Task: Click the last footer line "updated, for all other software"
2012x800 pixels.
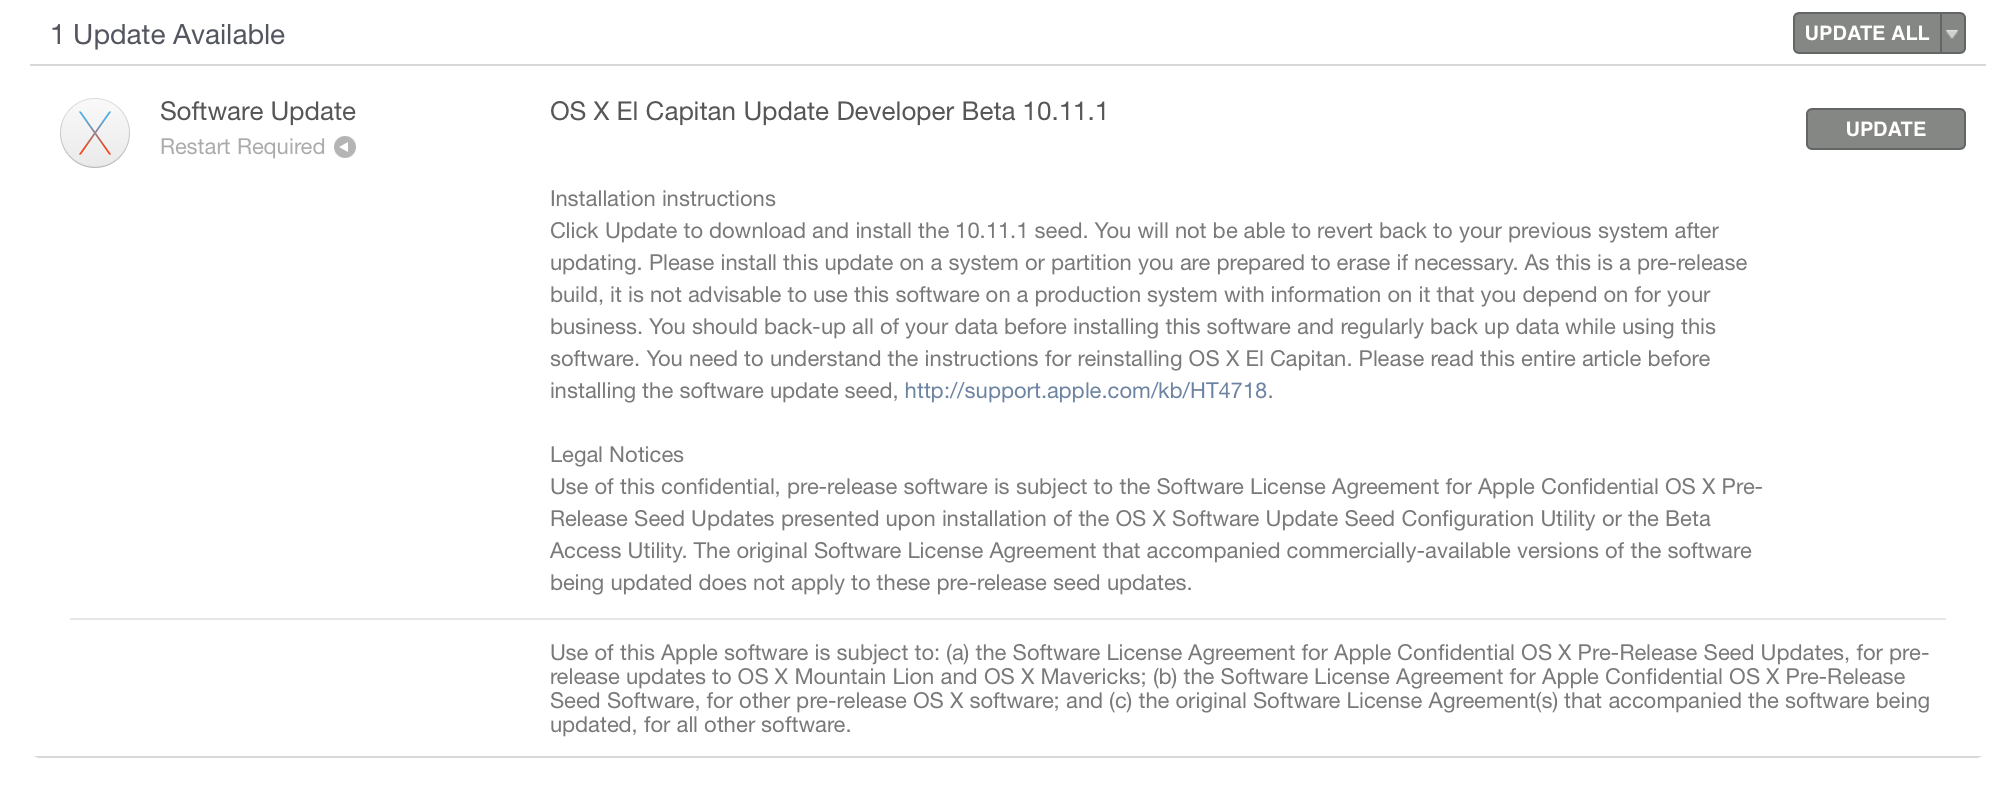Action: pyautogui.click(x=700, y=725)
